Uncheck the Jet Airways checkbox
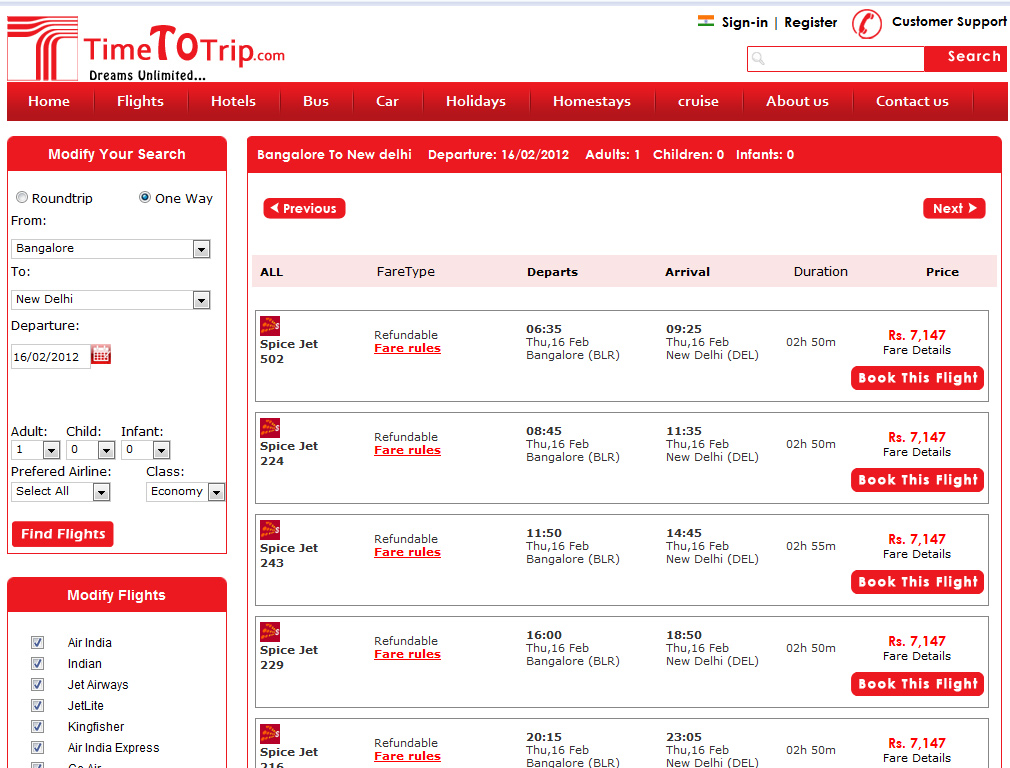 point(37,684)
